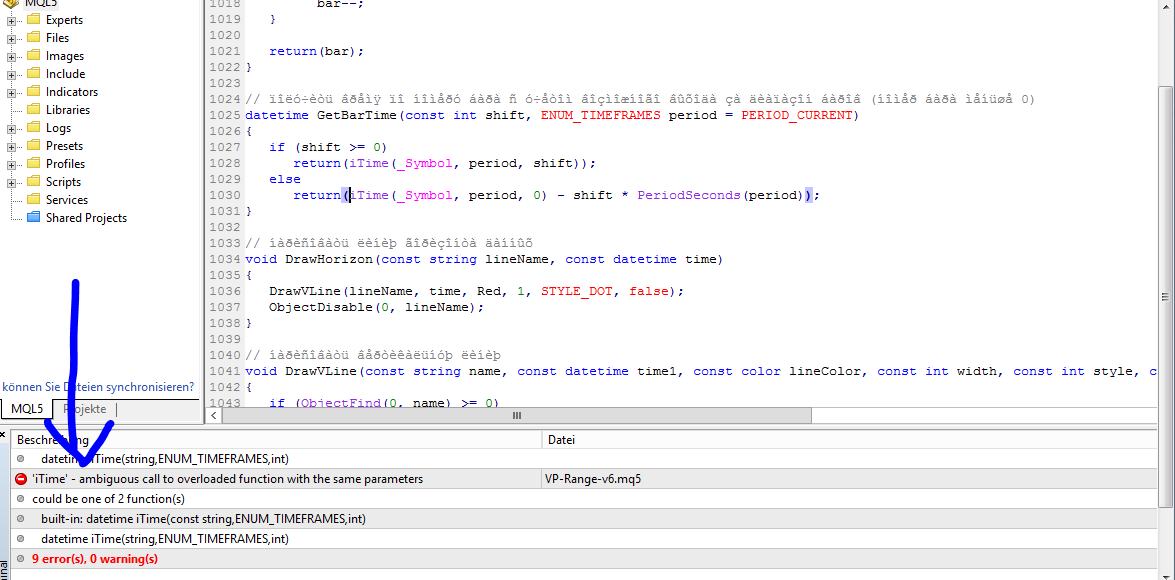Expand the Logs tree node
The height and width of the screenshot is (580, 1175).
11,128
